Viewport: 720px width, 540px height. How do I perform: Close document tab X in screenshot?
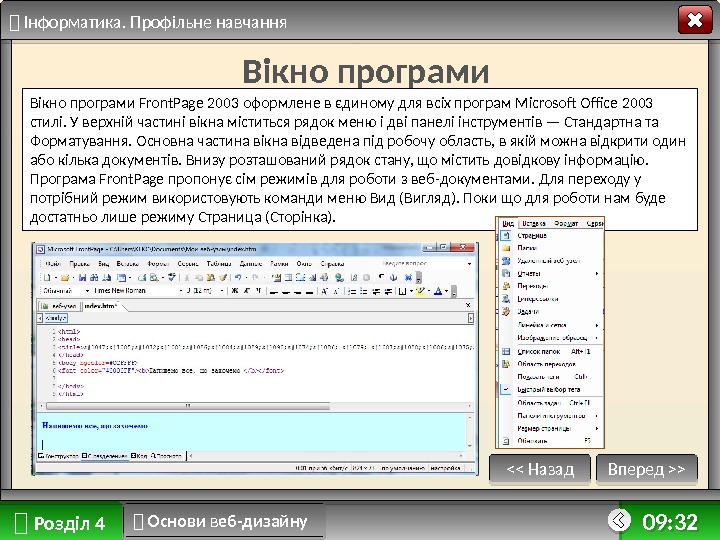[x=468, y=305]
